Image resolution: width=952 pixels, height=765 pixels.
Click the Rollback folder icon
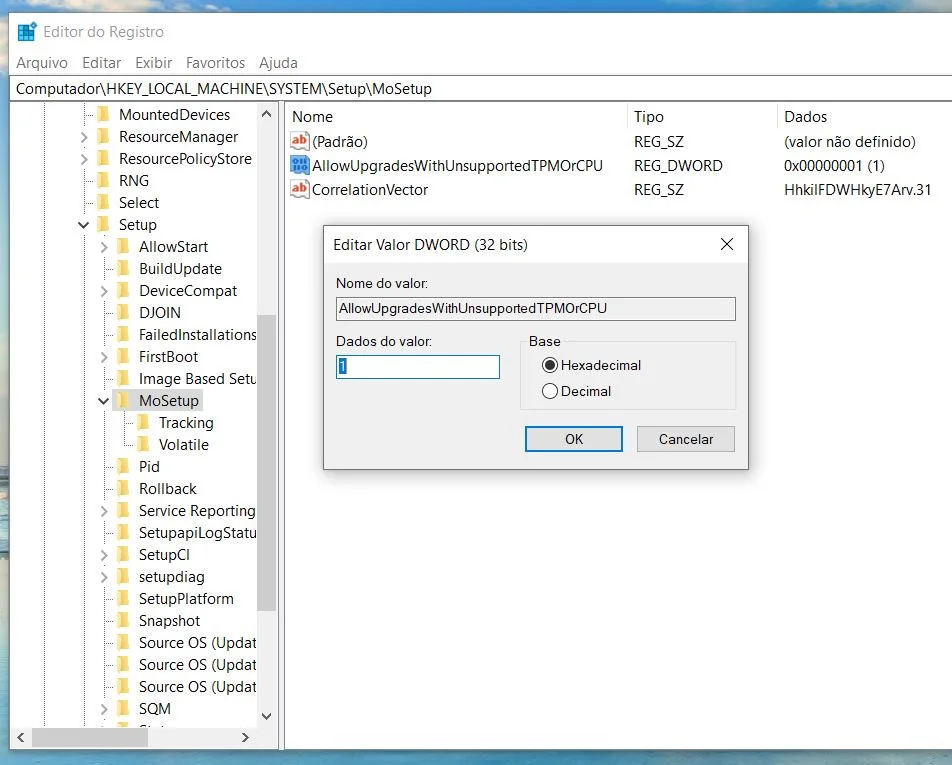point(123,488)
